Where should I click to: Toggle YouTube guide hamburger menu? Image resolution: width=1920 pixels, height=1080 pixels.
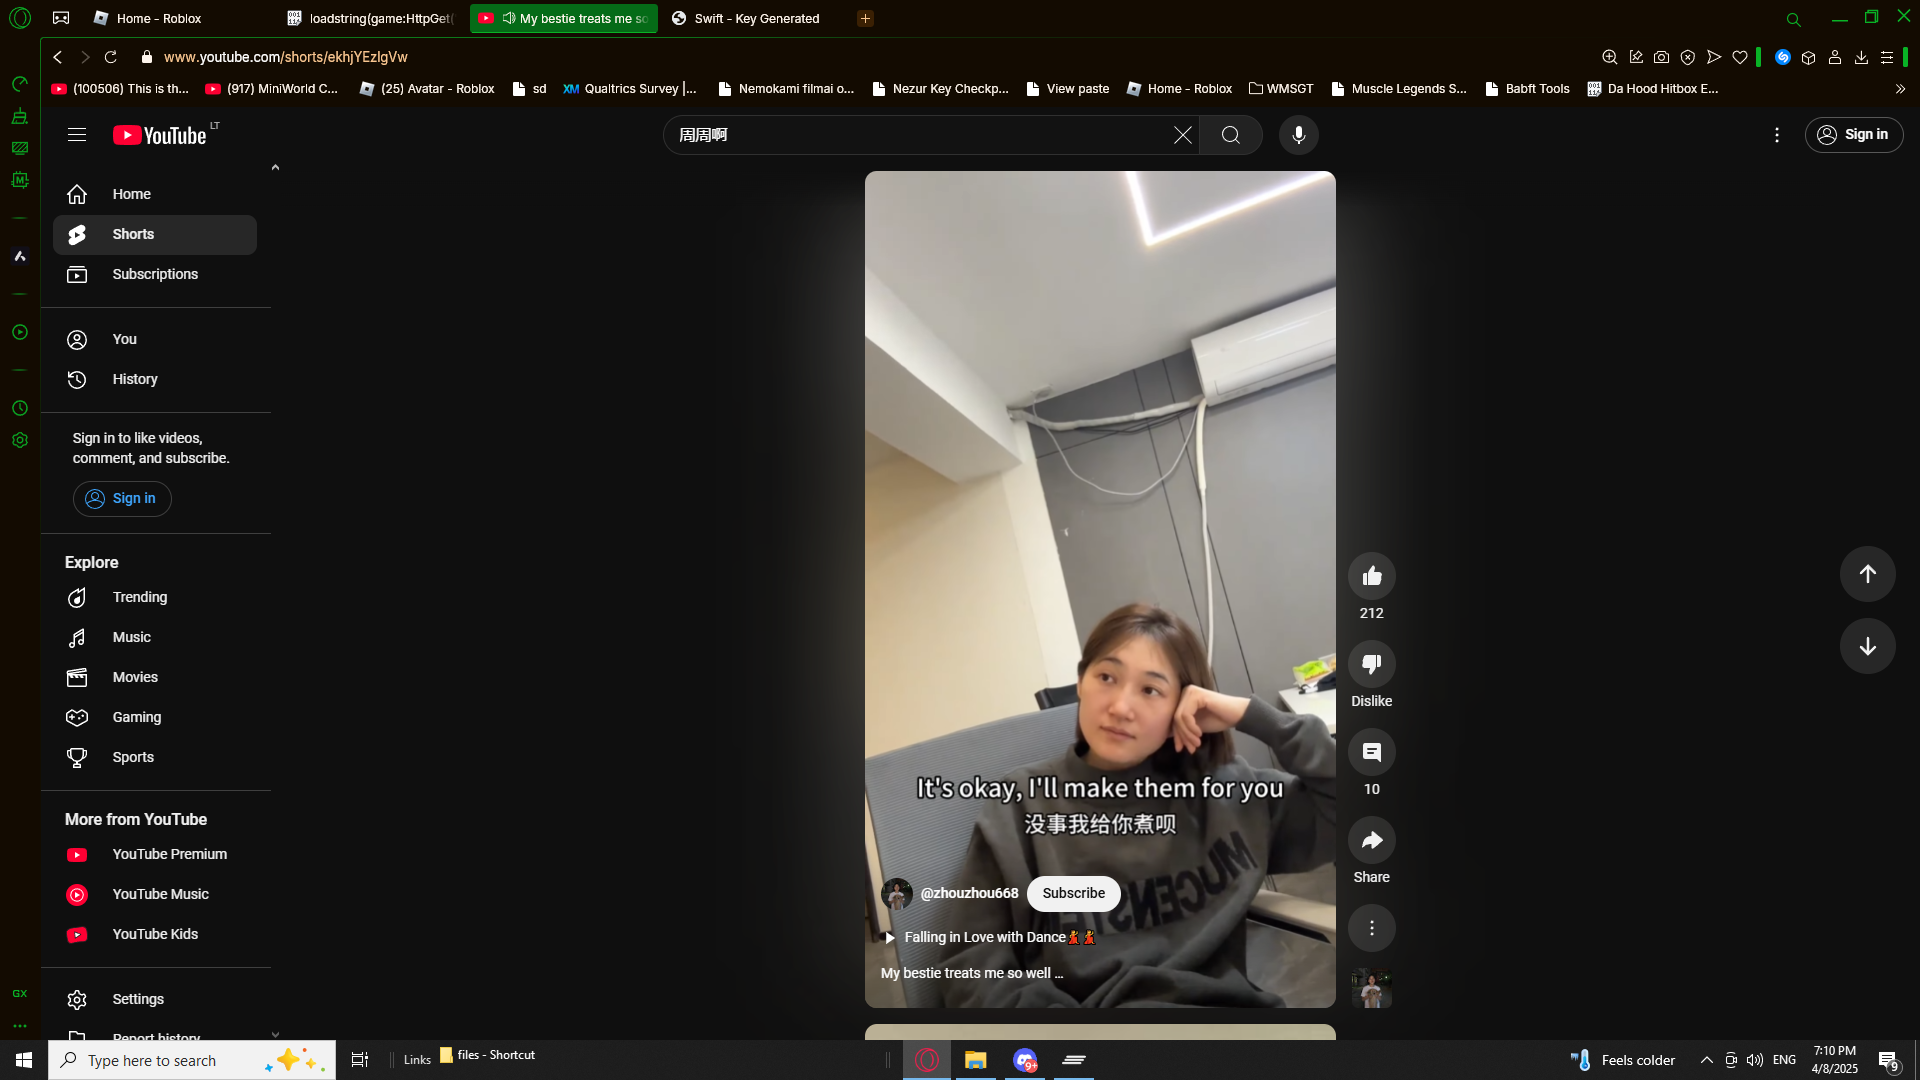coord(77,135)
